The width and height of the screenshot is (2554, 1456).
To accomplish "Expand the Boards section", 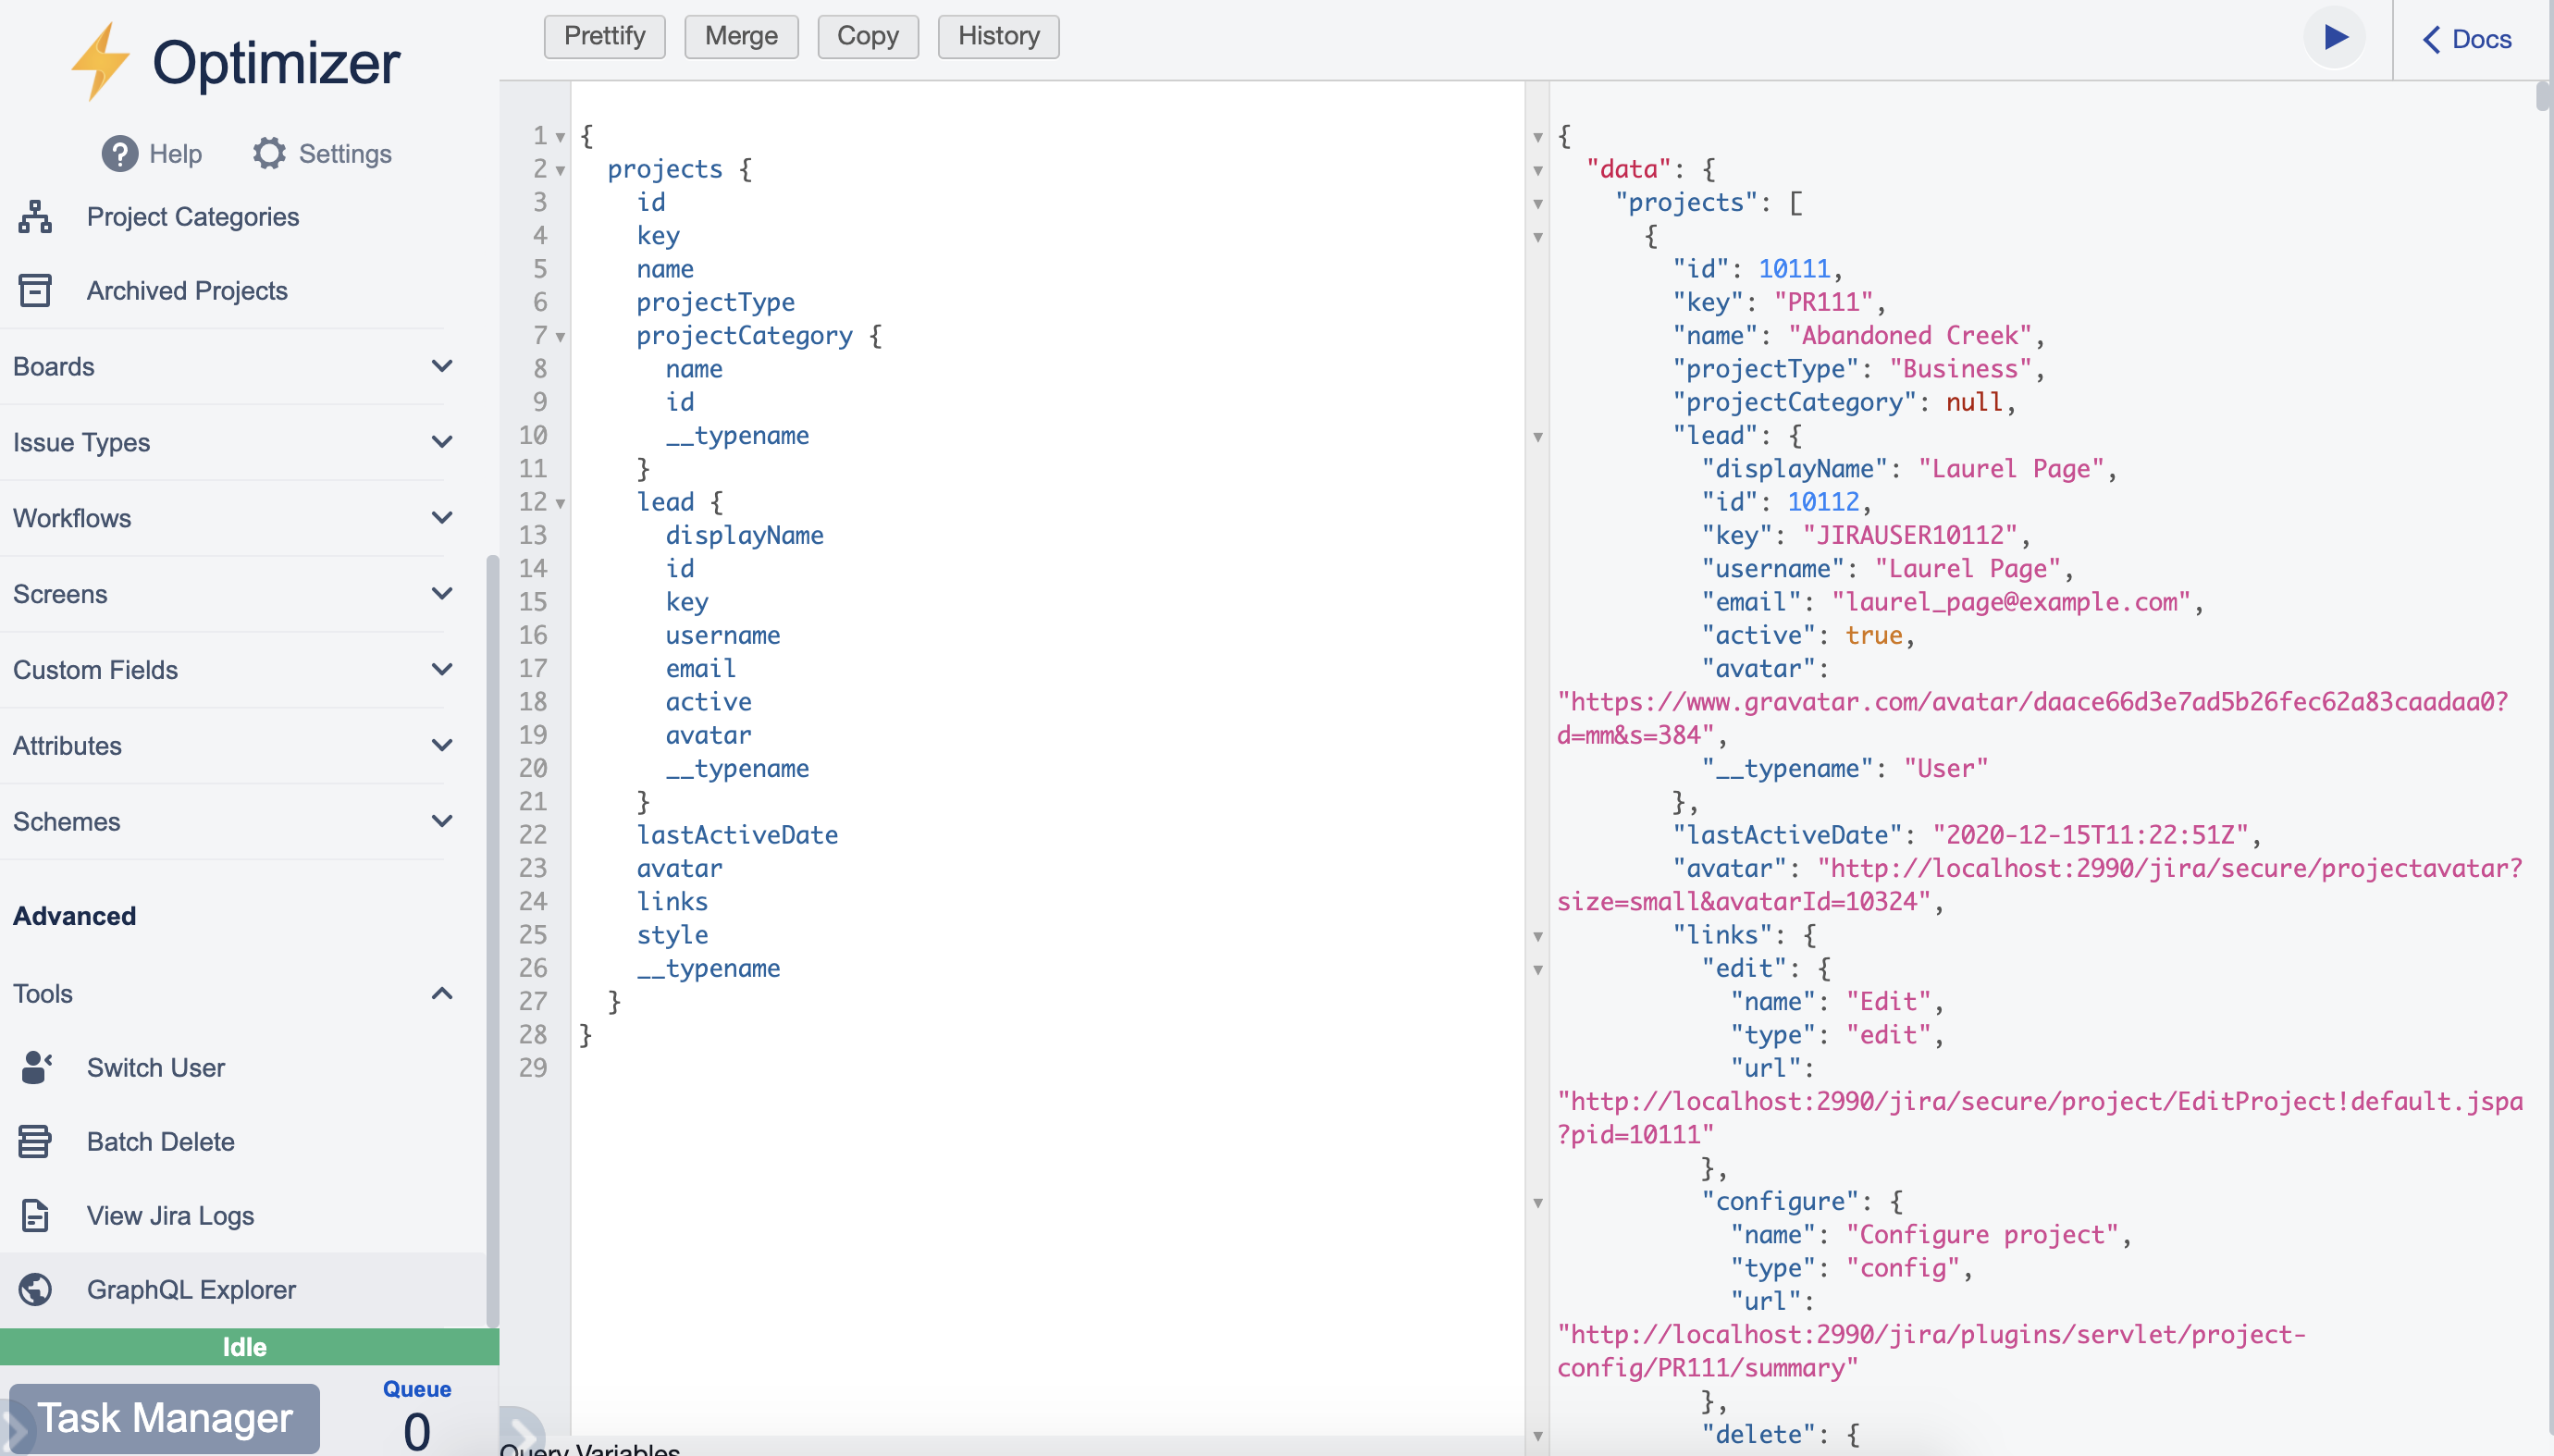I will 441,367.
